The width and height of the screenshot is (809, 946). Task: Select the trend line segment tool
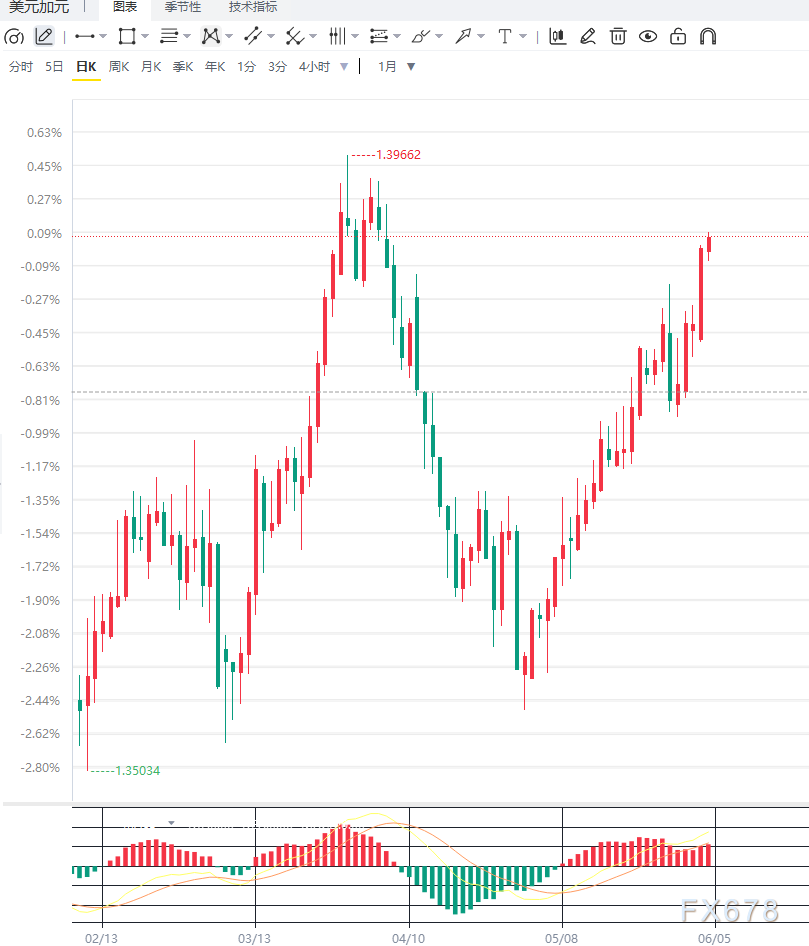(x=253, y=36)
